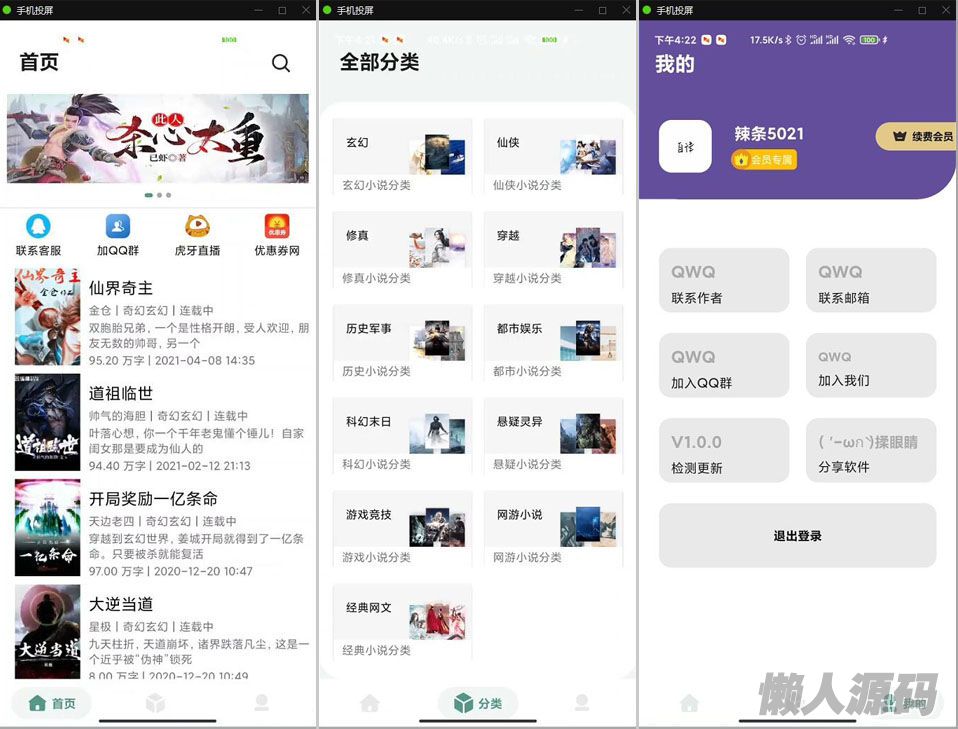Select the 首页 home tab in bottom bar
This screenshot has height=729, width=958.
tap(52, 703)
